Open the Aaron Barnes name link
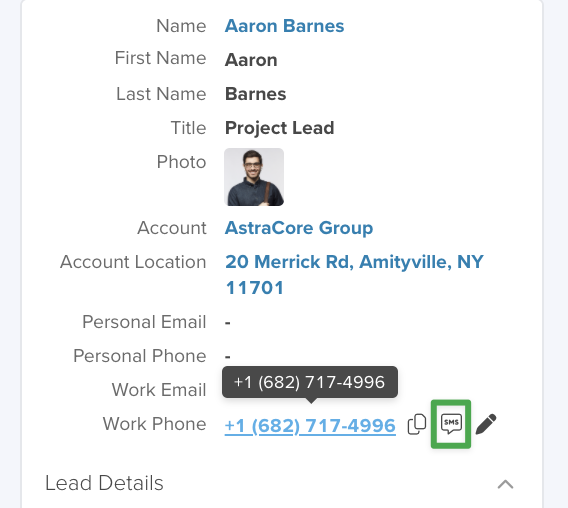This screenshot has height=508, width=568. point(284,26)
